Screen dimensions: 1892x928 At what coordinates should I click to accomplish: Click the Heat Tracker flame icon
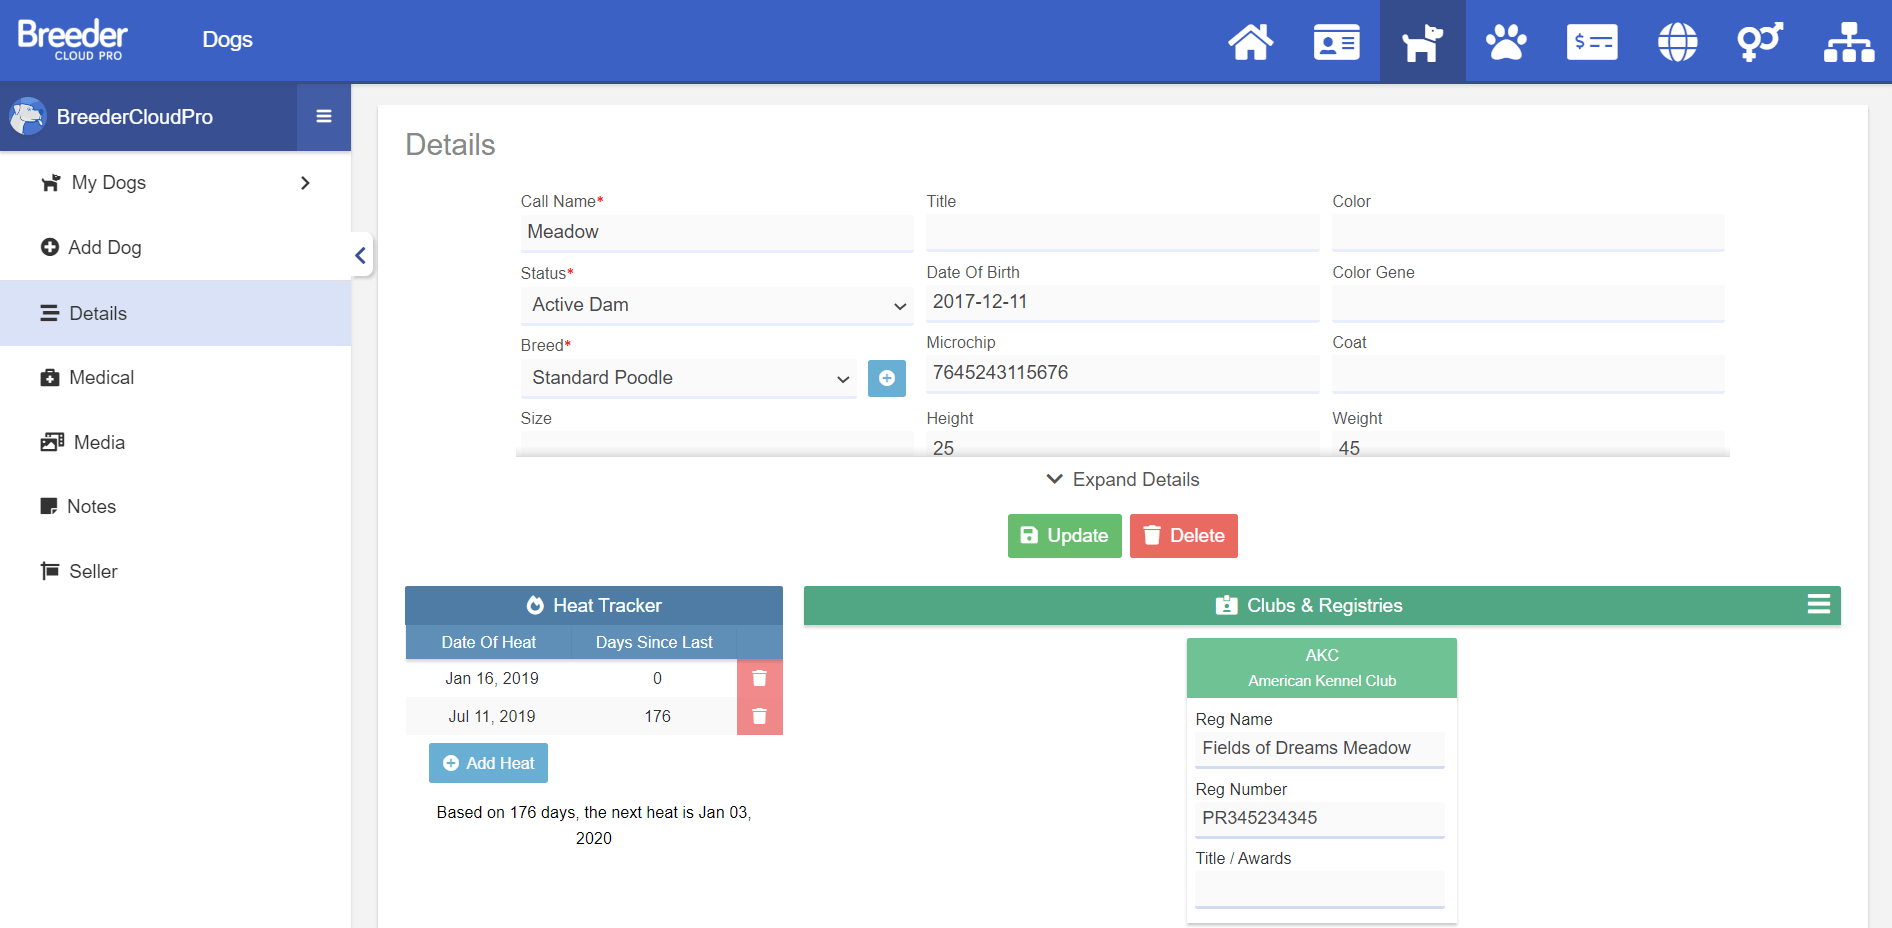click(x=536, y=605)
